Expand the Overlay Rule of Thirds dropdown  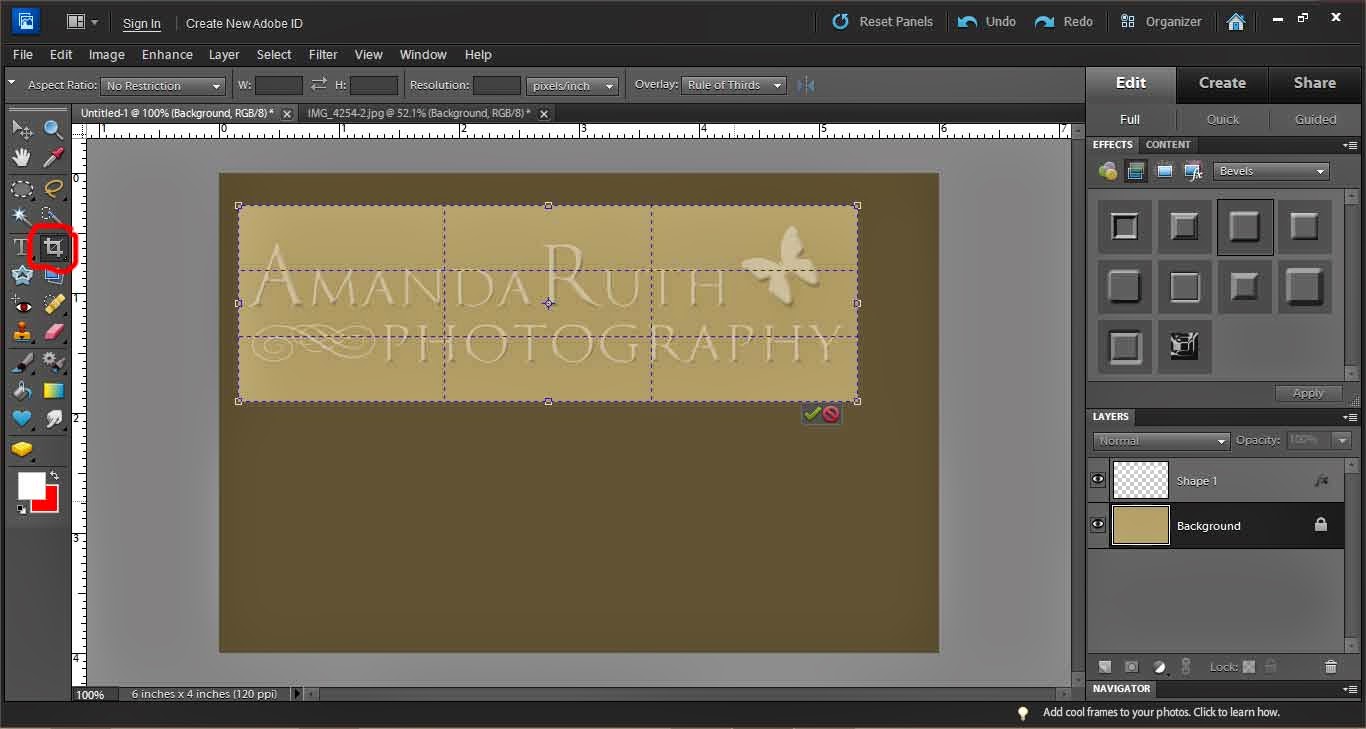tap(735, 85)
